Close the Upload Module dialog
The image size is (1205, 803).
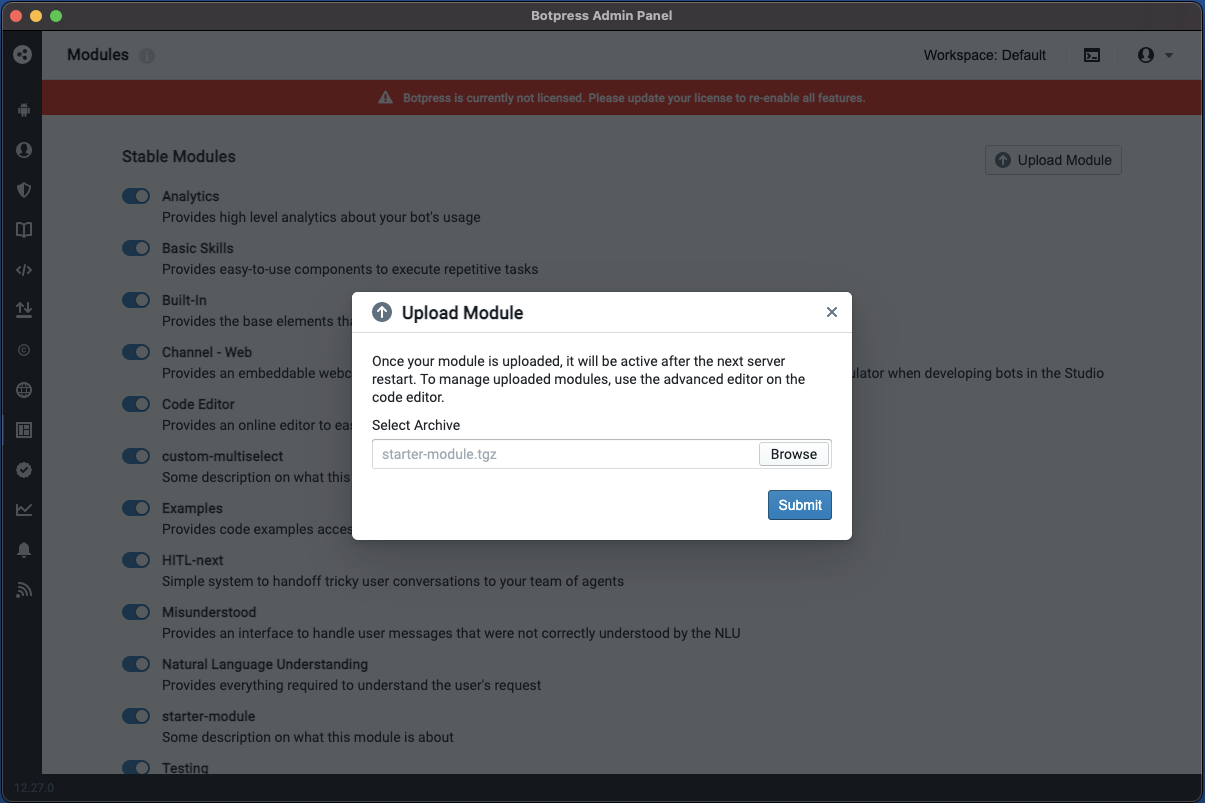831,312
